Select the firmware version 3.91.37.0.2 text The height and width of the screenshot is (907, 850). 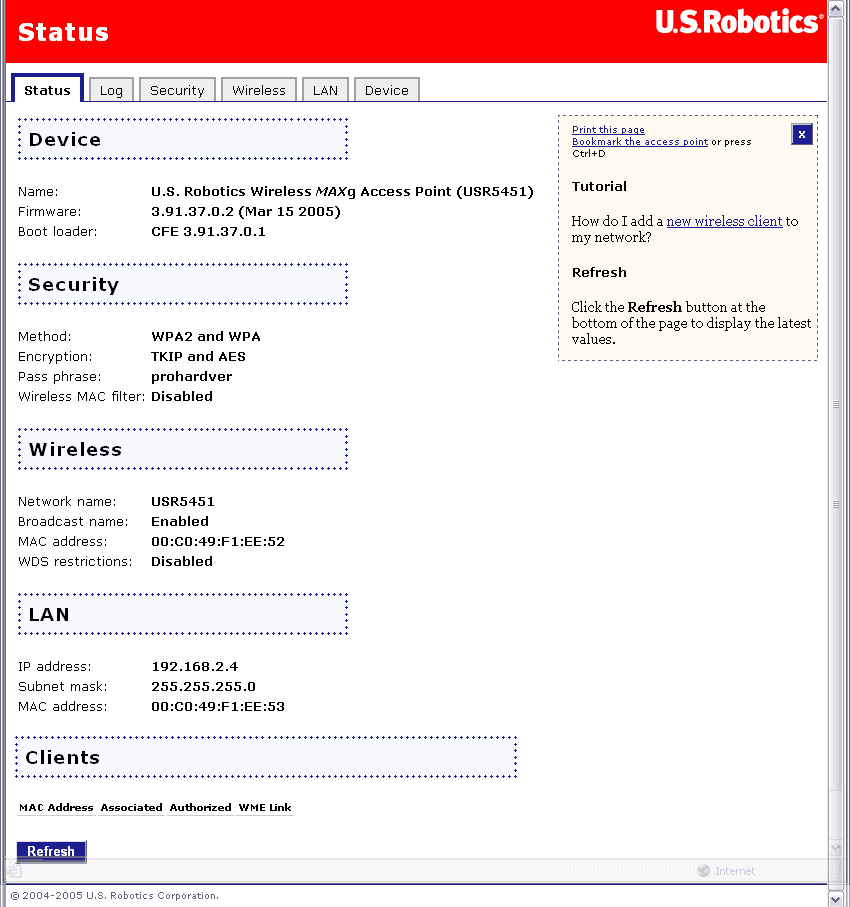[x=246, y=212]
